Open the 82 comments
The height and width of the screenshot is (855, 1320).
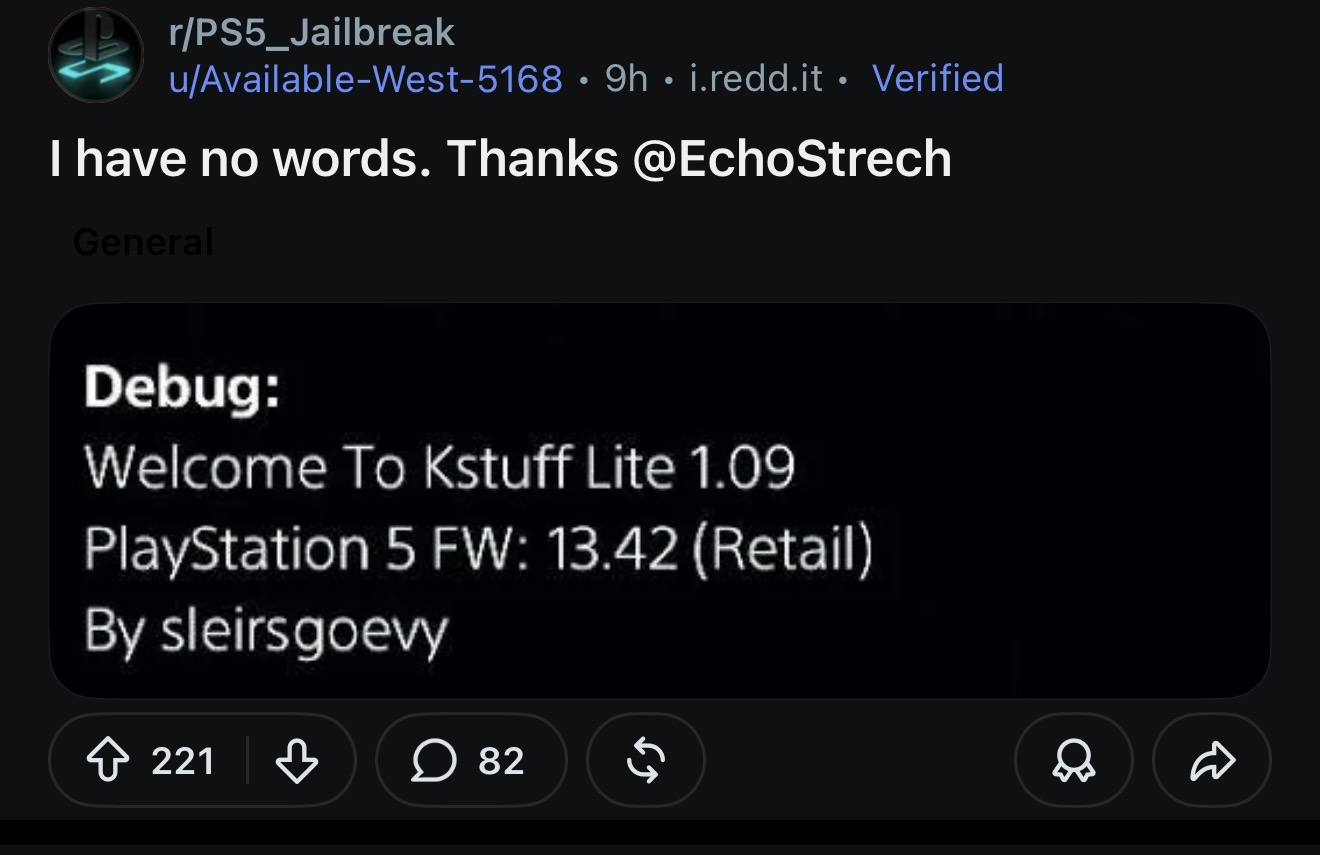(x=471, y=760)
